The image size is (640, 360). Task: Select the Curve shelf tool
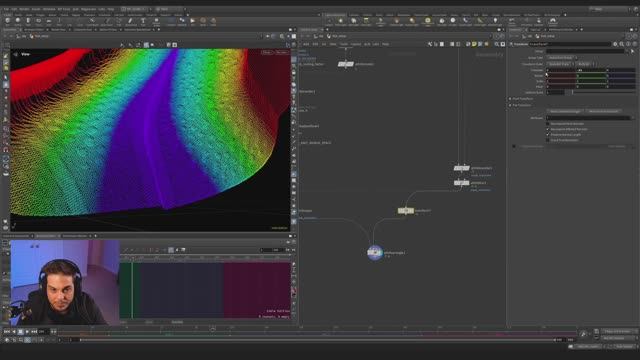coord(92,21)
